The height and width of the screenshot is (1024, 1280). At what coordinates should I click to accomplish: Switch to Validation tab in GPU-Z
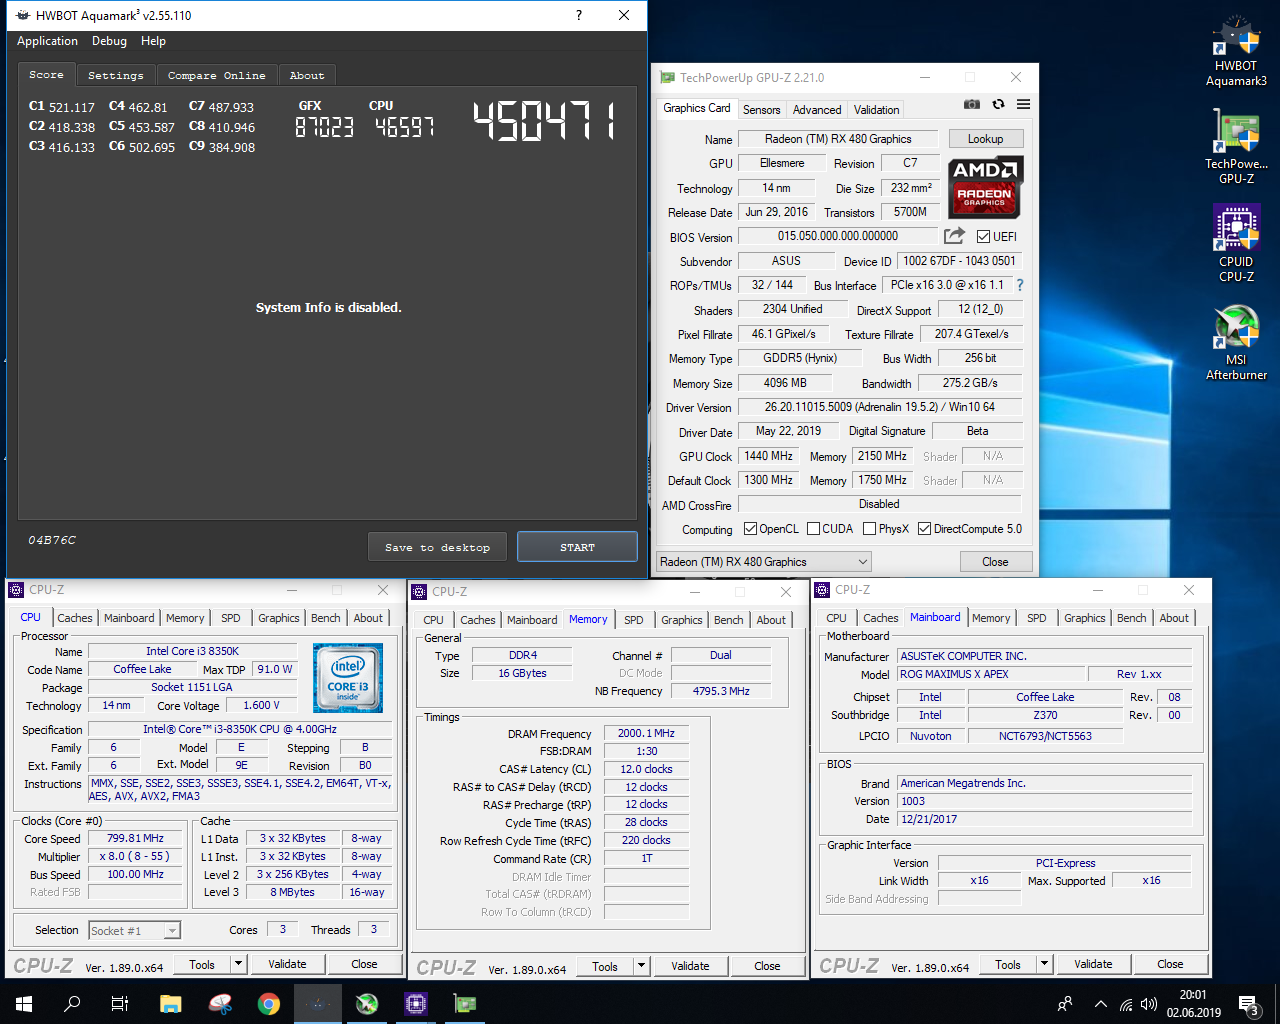(x=876, y=110)
